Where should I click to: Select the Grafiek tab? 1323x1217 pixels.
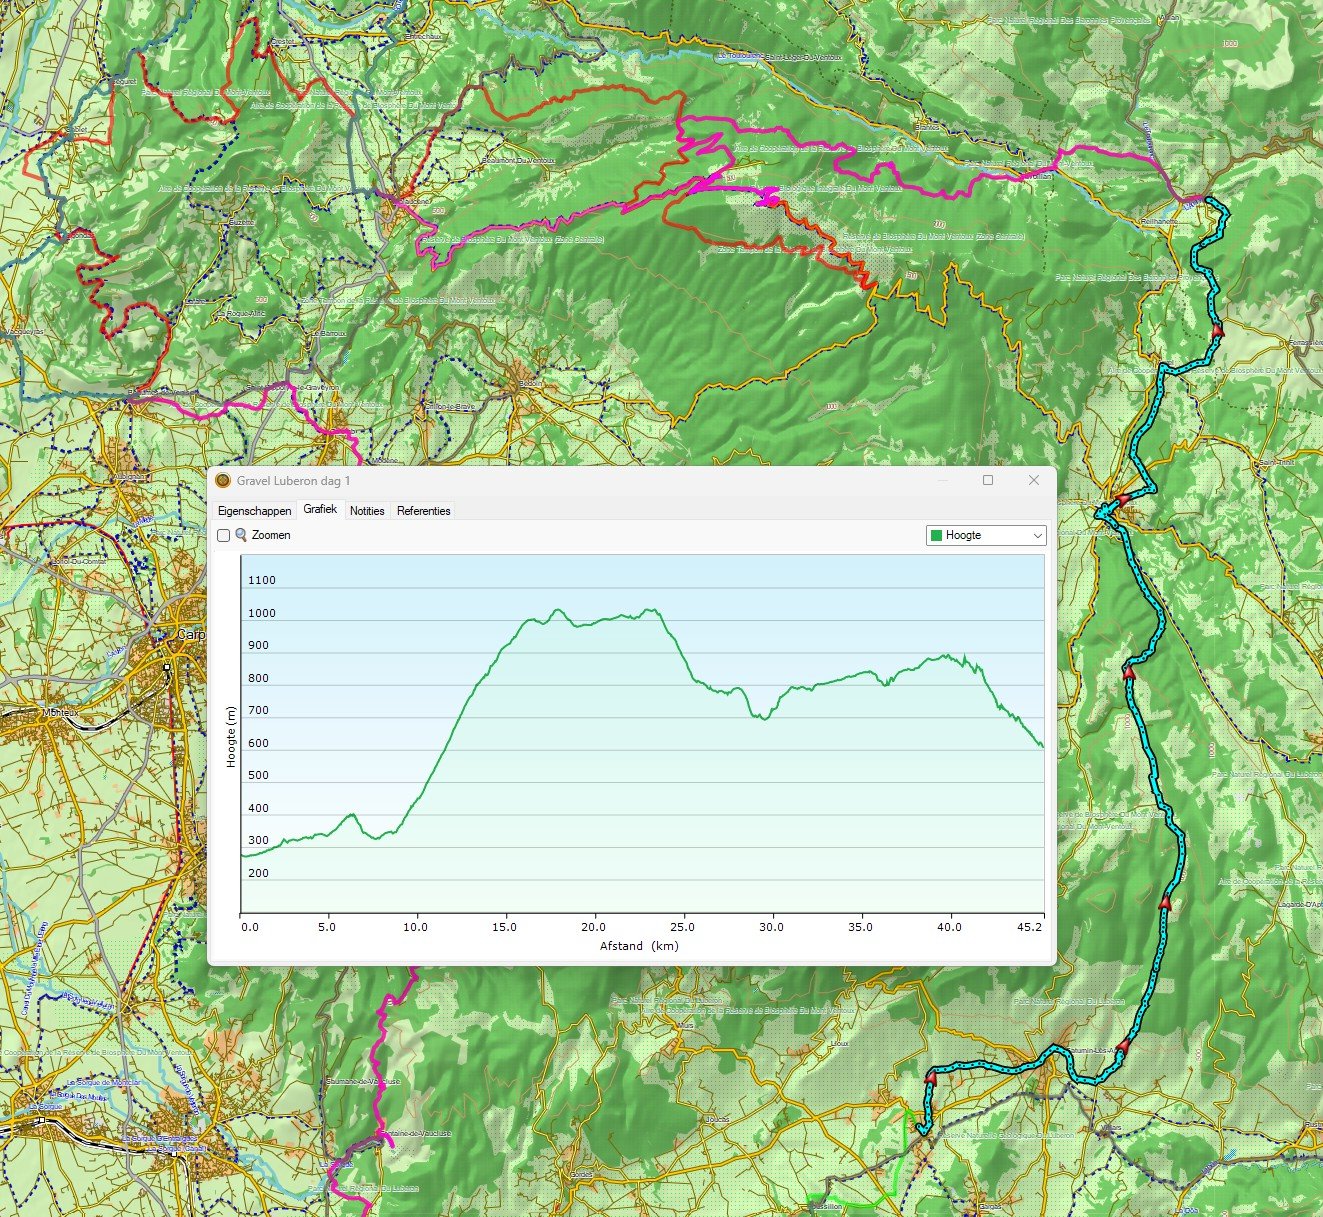(x=320, y=510)
